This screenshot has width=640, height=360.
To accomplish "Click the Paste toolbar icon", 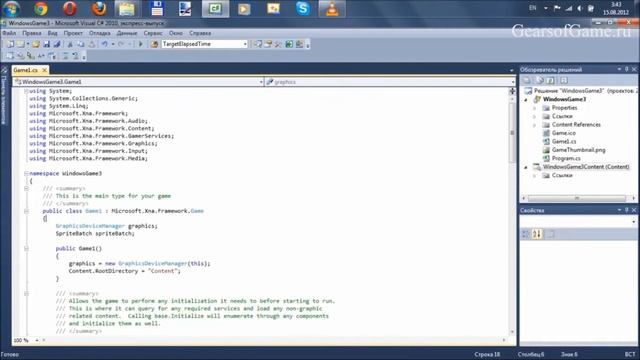I will 92,44.
